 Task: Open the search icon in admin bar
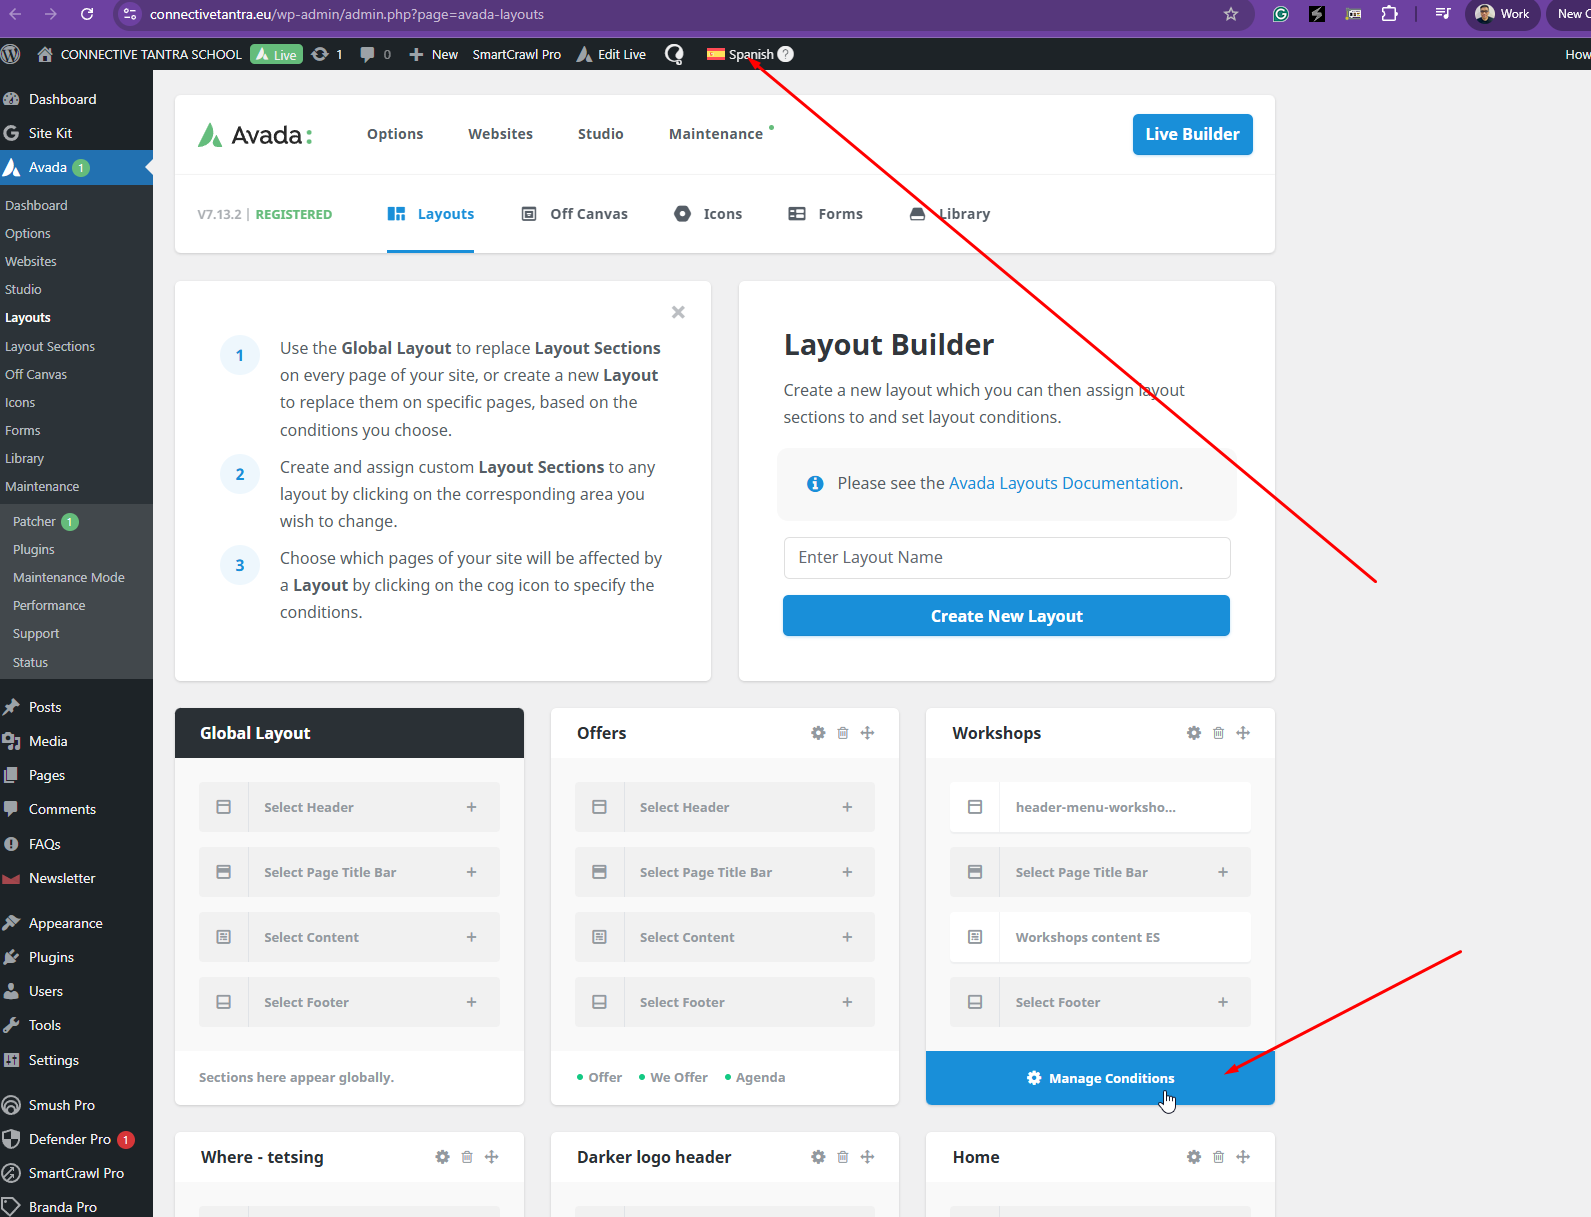(675, 54)
